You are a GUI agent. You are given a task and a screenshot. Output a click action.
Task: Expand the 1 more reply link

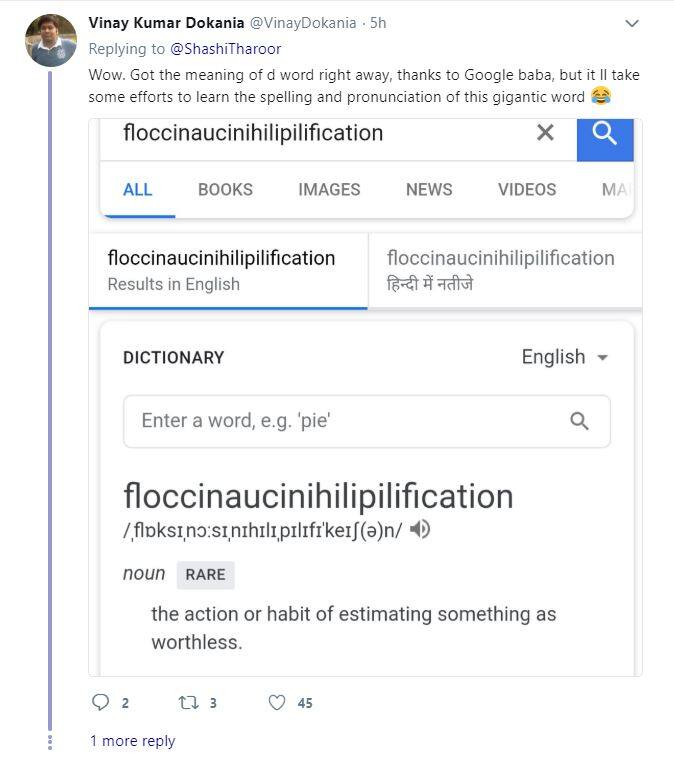tap(132, 741)
